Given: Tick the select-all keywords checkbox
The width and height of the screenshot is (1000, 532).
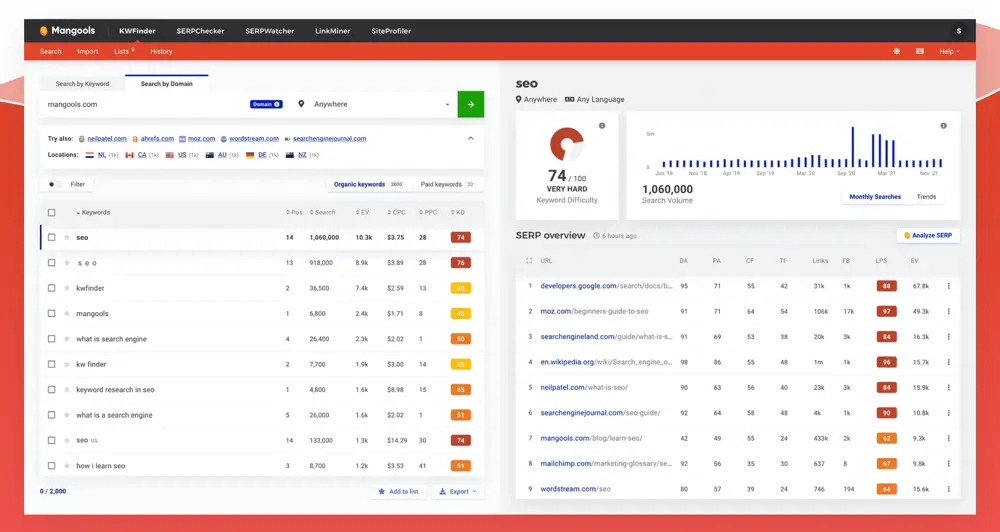Looking at the screenshot, I should point(52,212).
